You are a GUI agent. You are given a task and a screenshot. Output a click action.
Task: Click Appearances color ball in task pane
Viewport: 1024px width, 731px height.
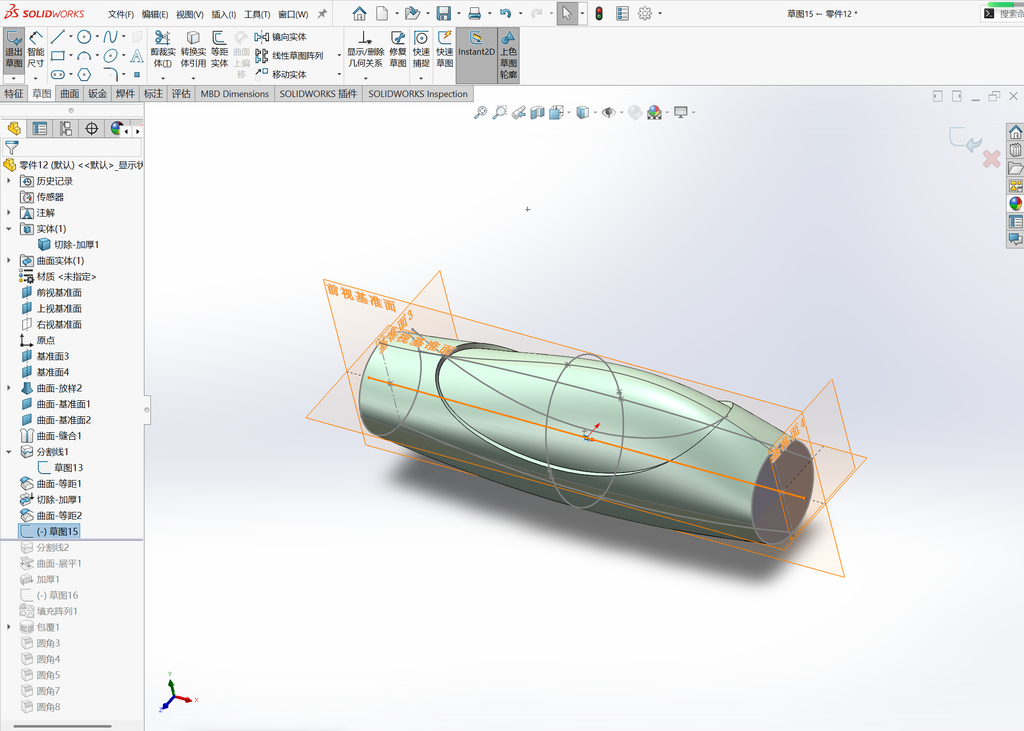[1016, 203]
